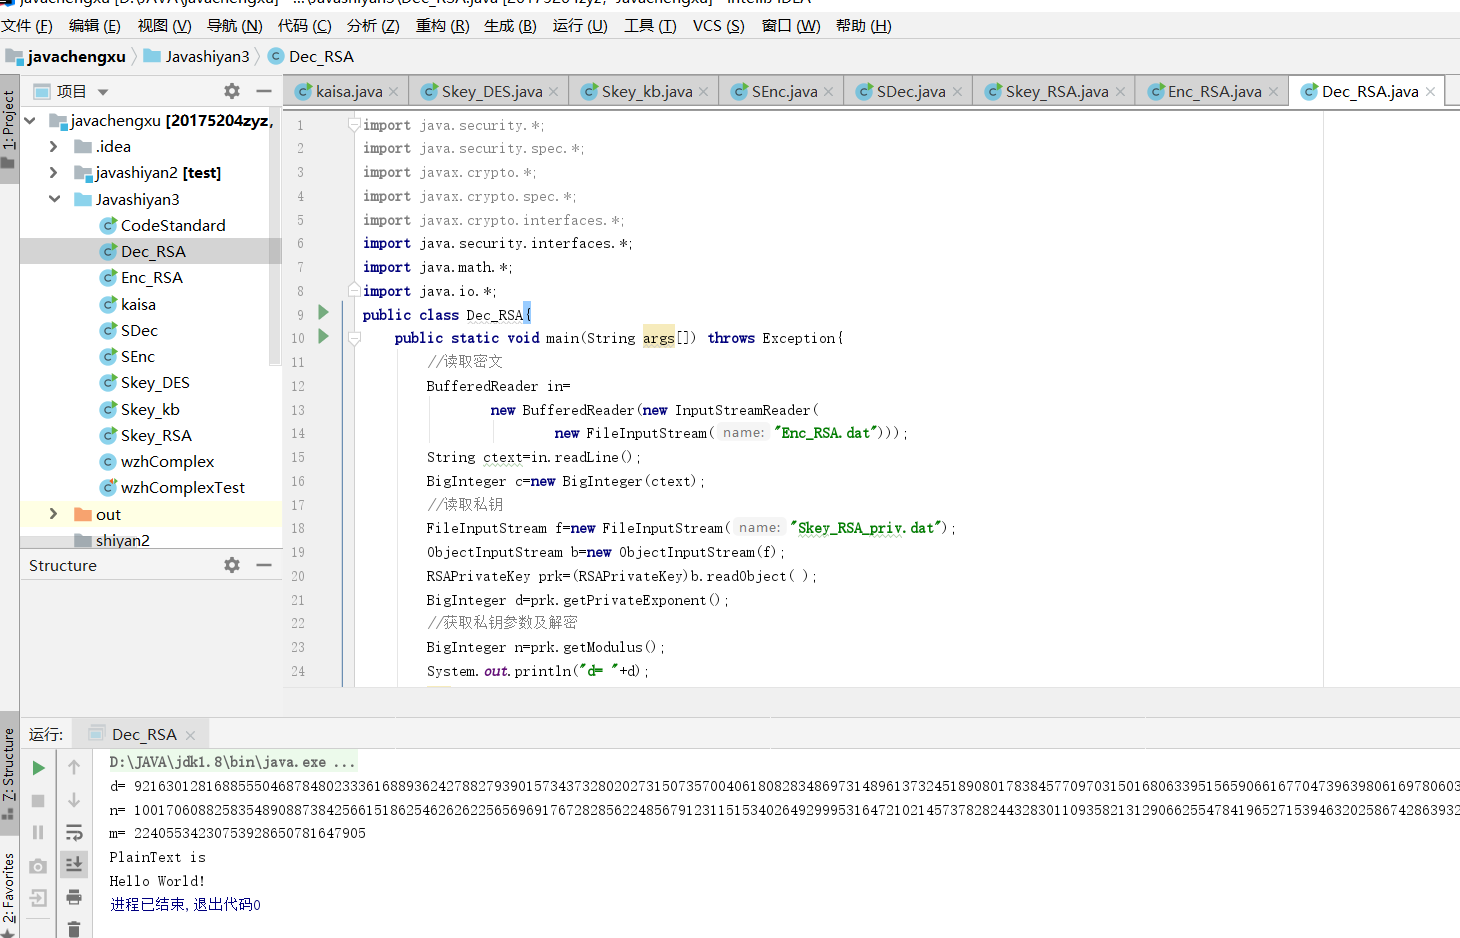Open the 运行 (U) menu
1460x938 pixels.
click(580, 26)
